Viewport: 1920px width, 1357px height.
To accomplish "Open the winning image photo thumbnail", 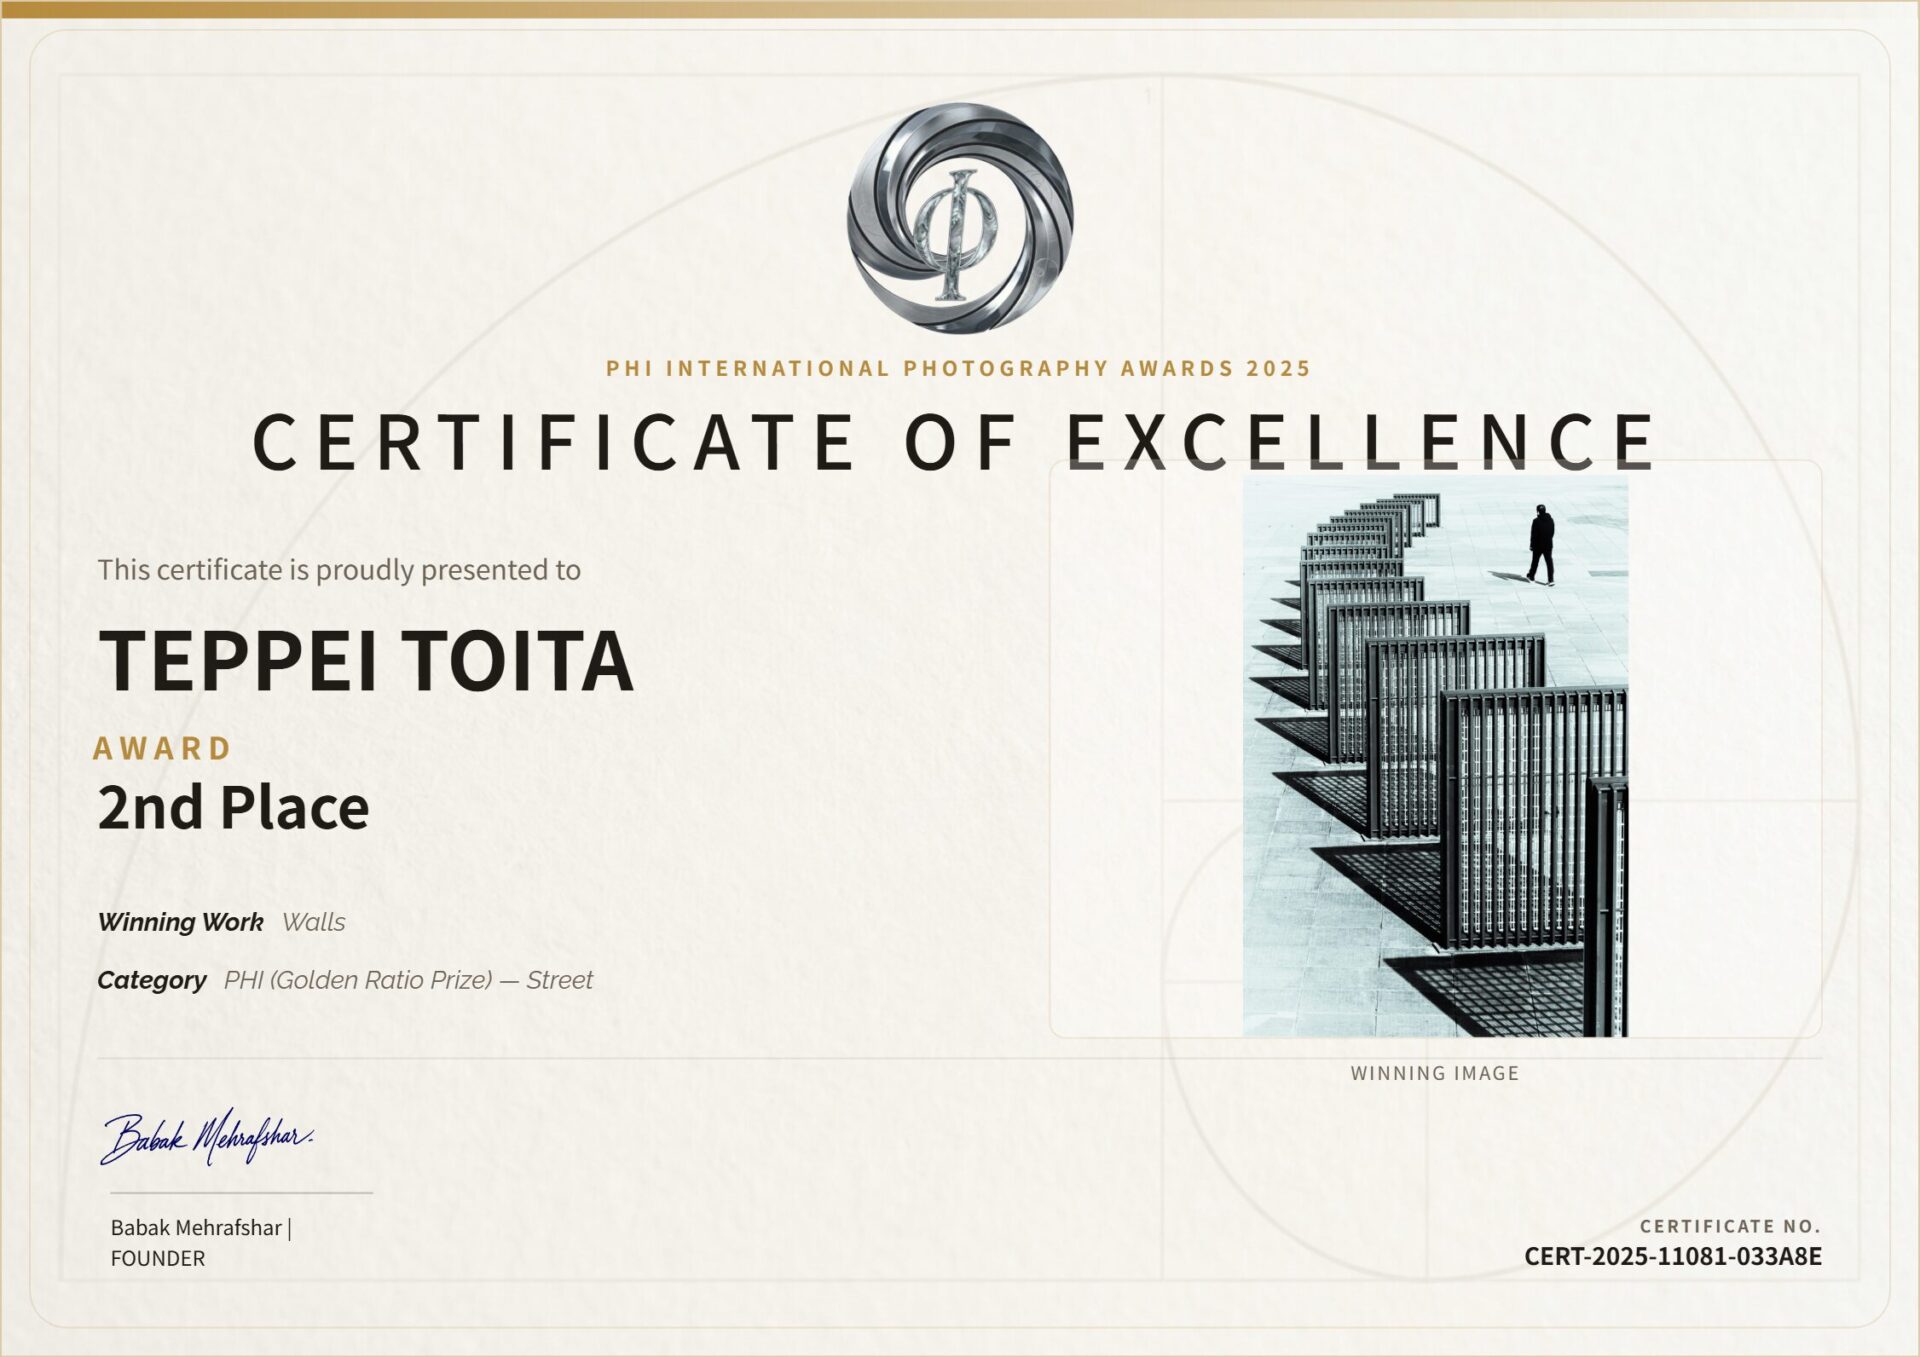I will point(1435,756).
